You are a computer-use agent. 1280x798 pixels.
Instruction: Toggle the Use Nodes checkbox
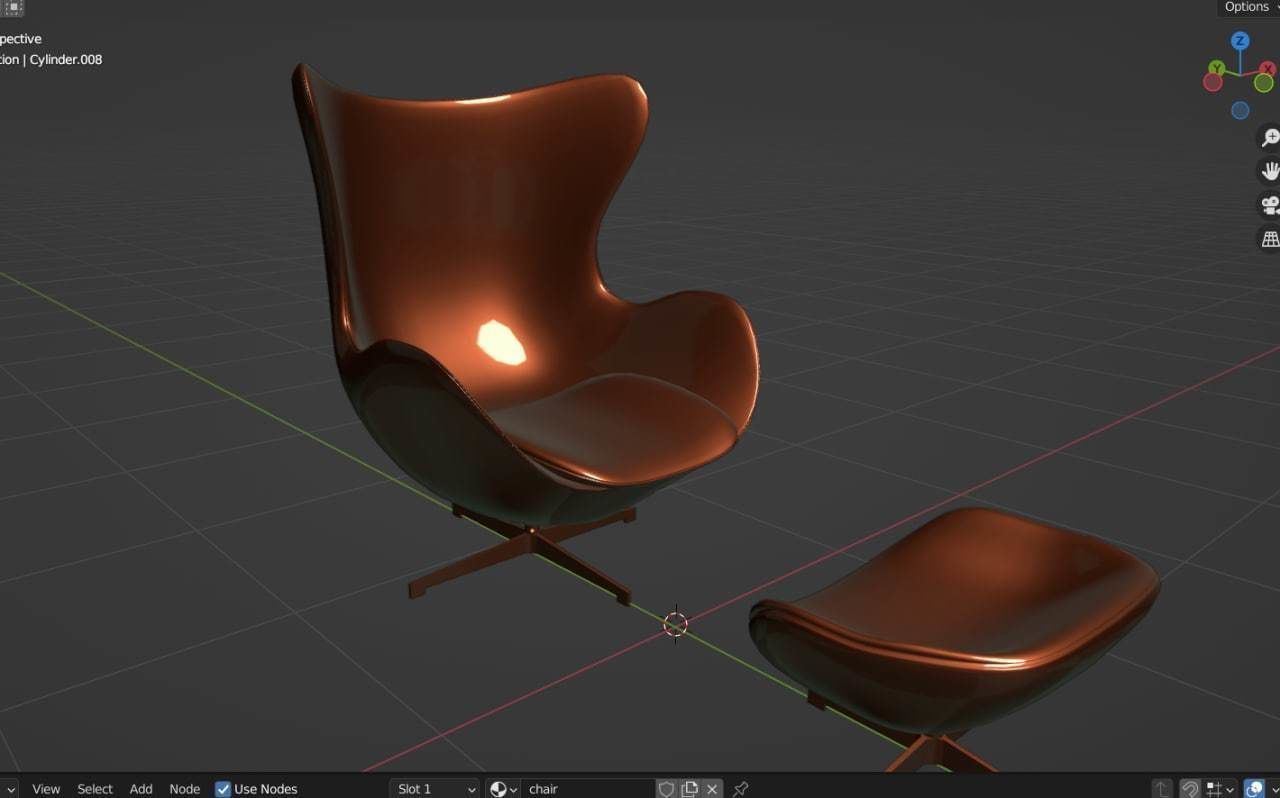[x=223, y=789]
